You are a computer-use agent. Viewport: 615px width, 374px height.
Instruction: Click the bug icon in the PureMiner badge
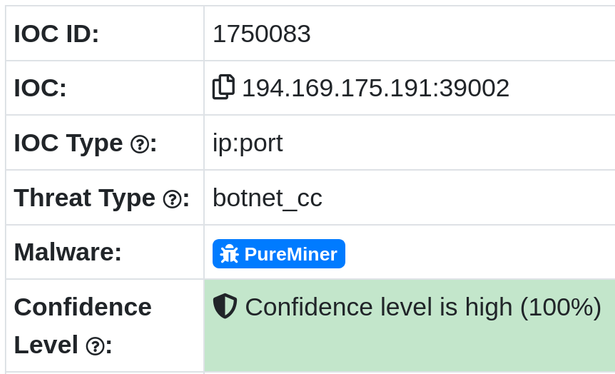pos(229,254)
